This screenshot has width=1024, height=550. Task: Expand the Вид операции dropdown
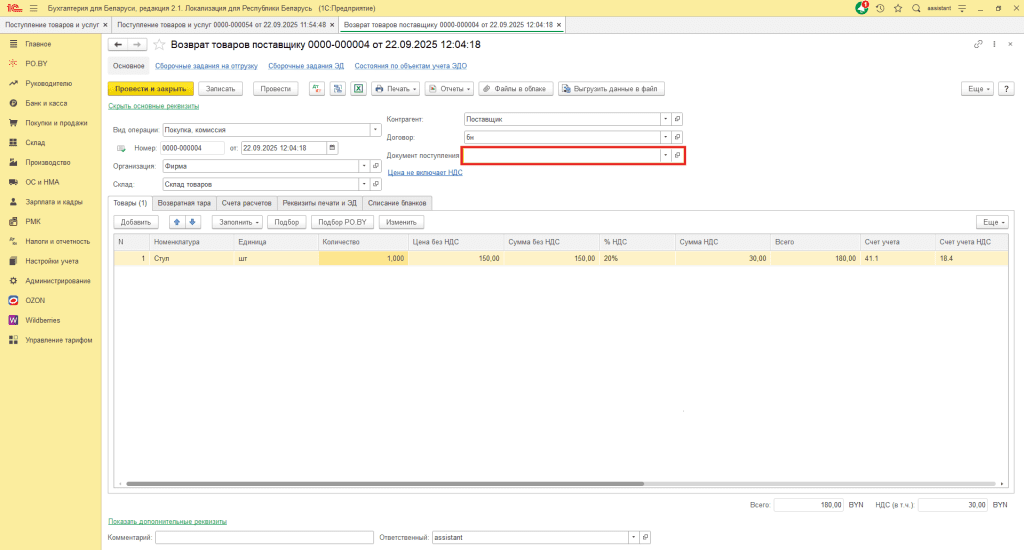pyautogui.click(x=362, y=129)
